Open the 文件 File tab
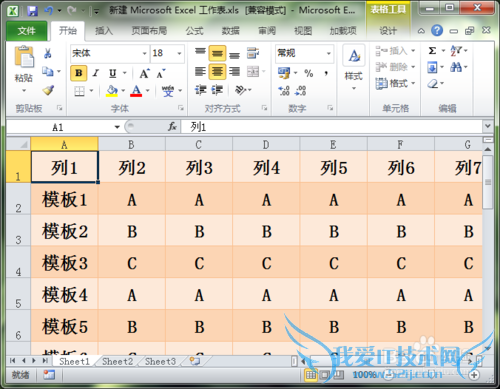 click(x=26, y=31)
